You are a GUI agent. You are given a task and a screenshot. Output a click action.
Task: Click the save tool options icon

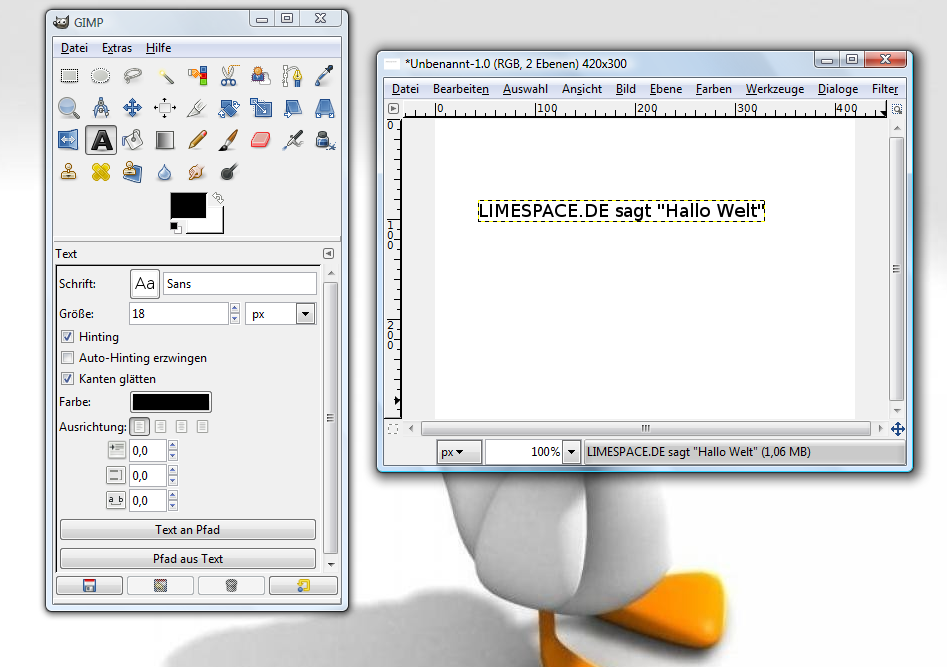pyautogui.click(x=89, y=586)
